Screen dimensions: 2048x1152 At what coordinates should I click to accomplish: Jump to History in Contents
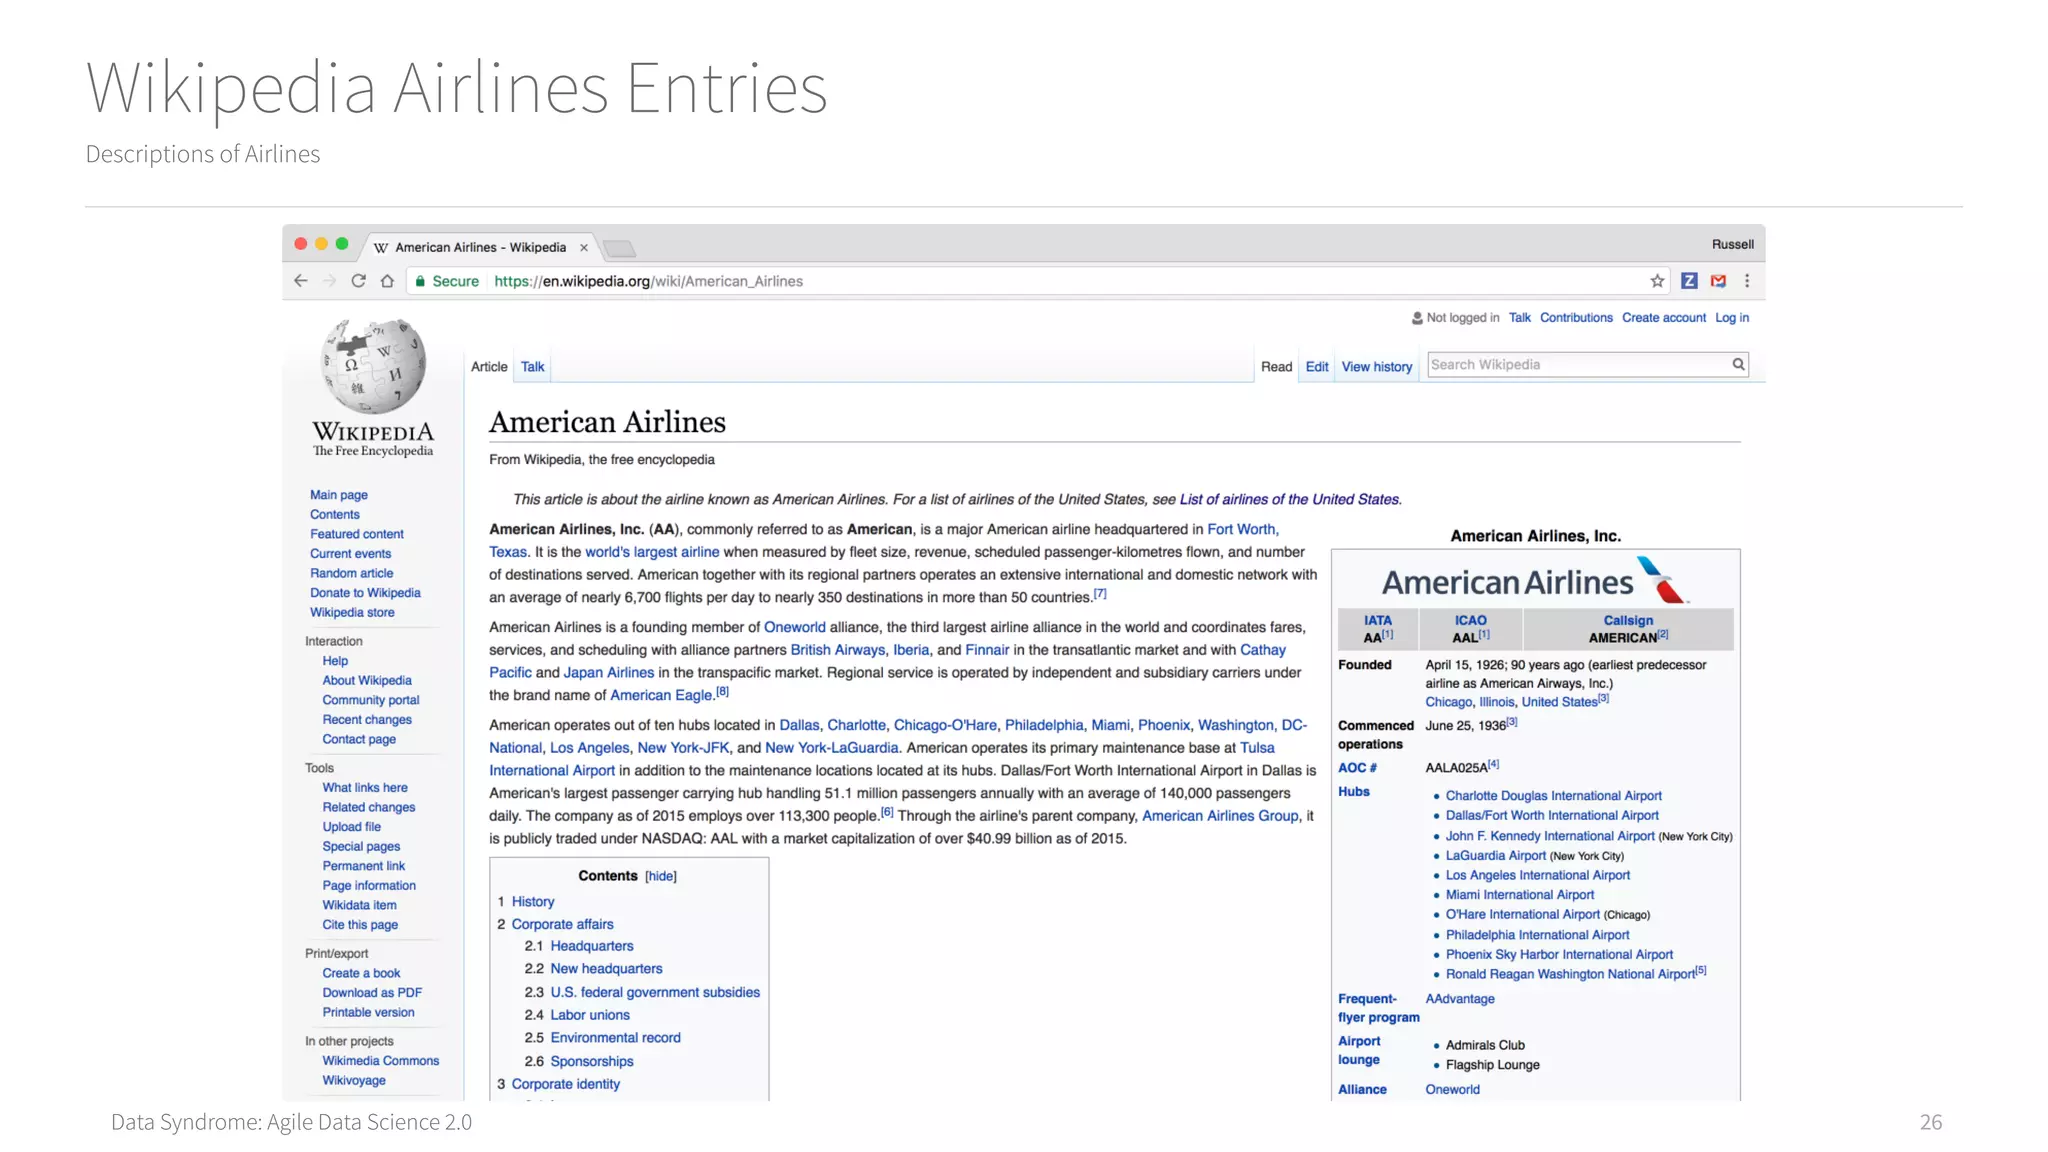coord(532,902)
